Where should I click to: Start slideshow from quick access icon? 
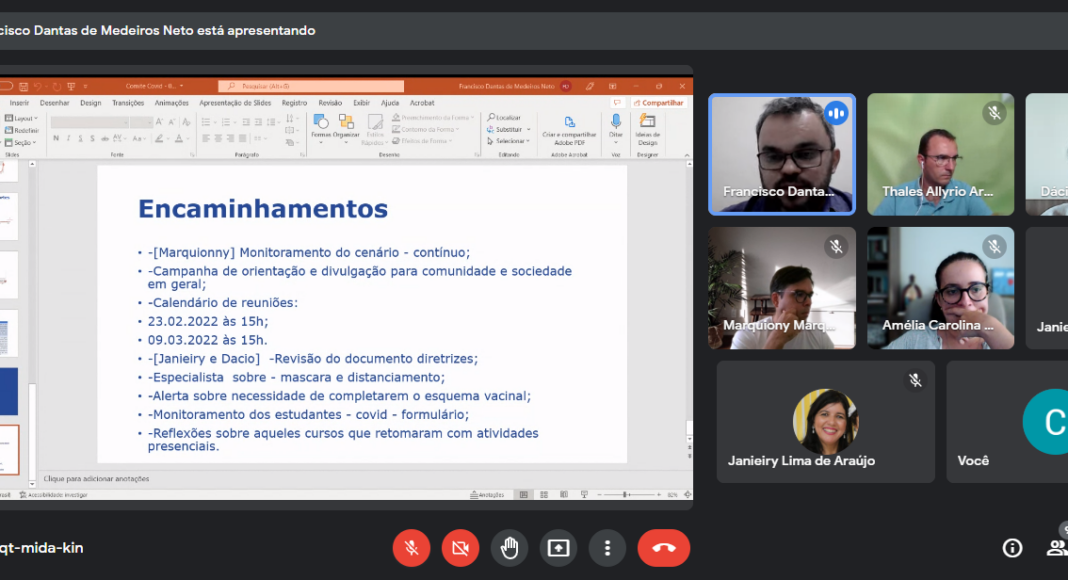click(x=71, y=86)
